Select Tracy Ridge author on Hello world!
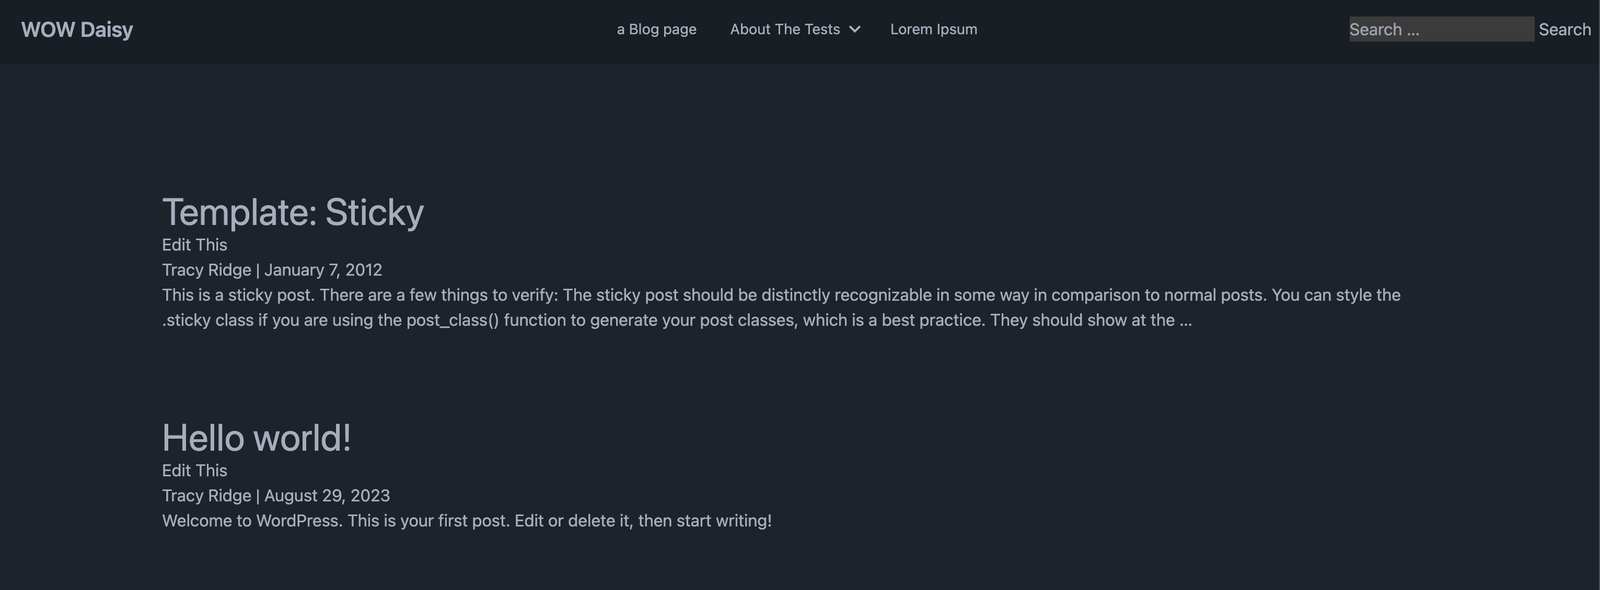 click(206, 496)
